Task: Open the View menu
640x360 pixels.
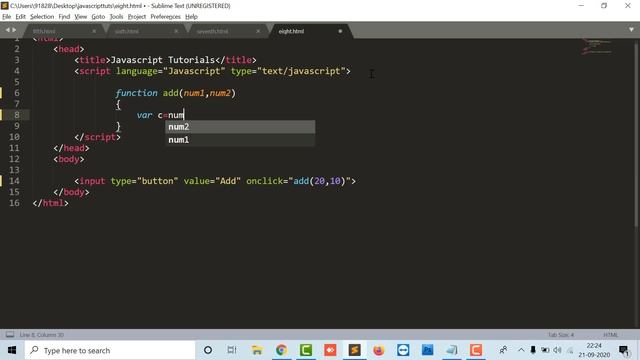Action: click(x=80, y=17)
